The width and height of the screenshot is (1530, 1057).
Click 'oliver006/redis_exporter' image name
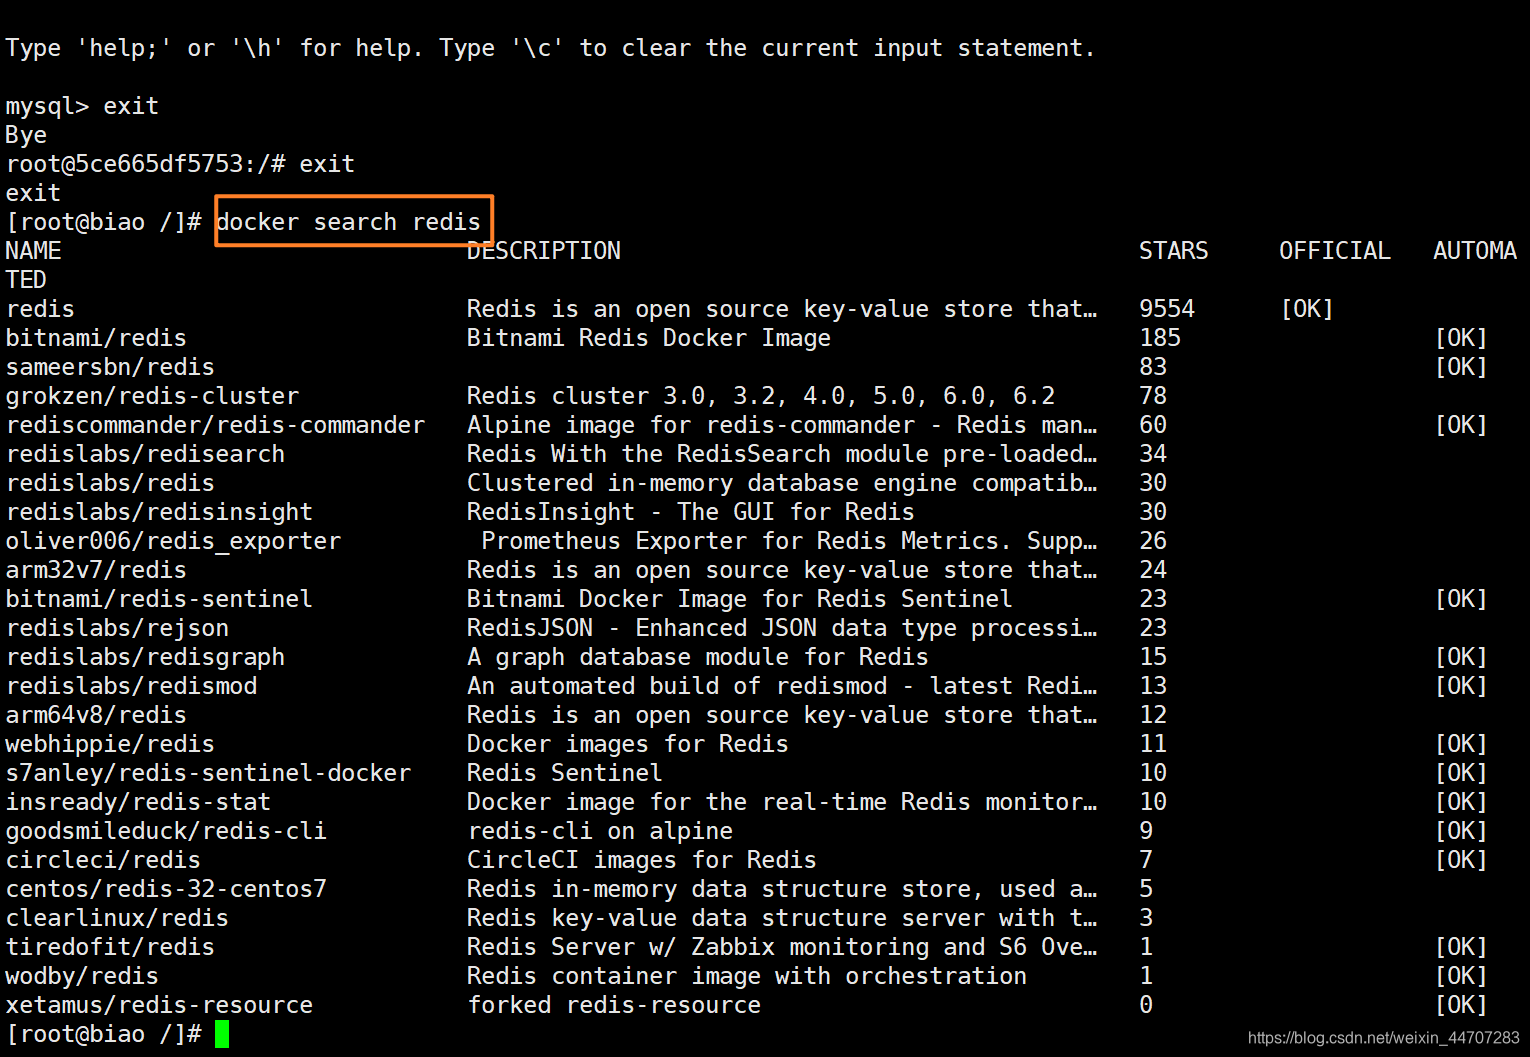(x=173, y=541)
